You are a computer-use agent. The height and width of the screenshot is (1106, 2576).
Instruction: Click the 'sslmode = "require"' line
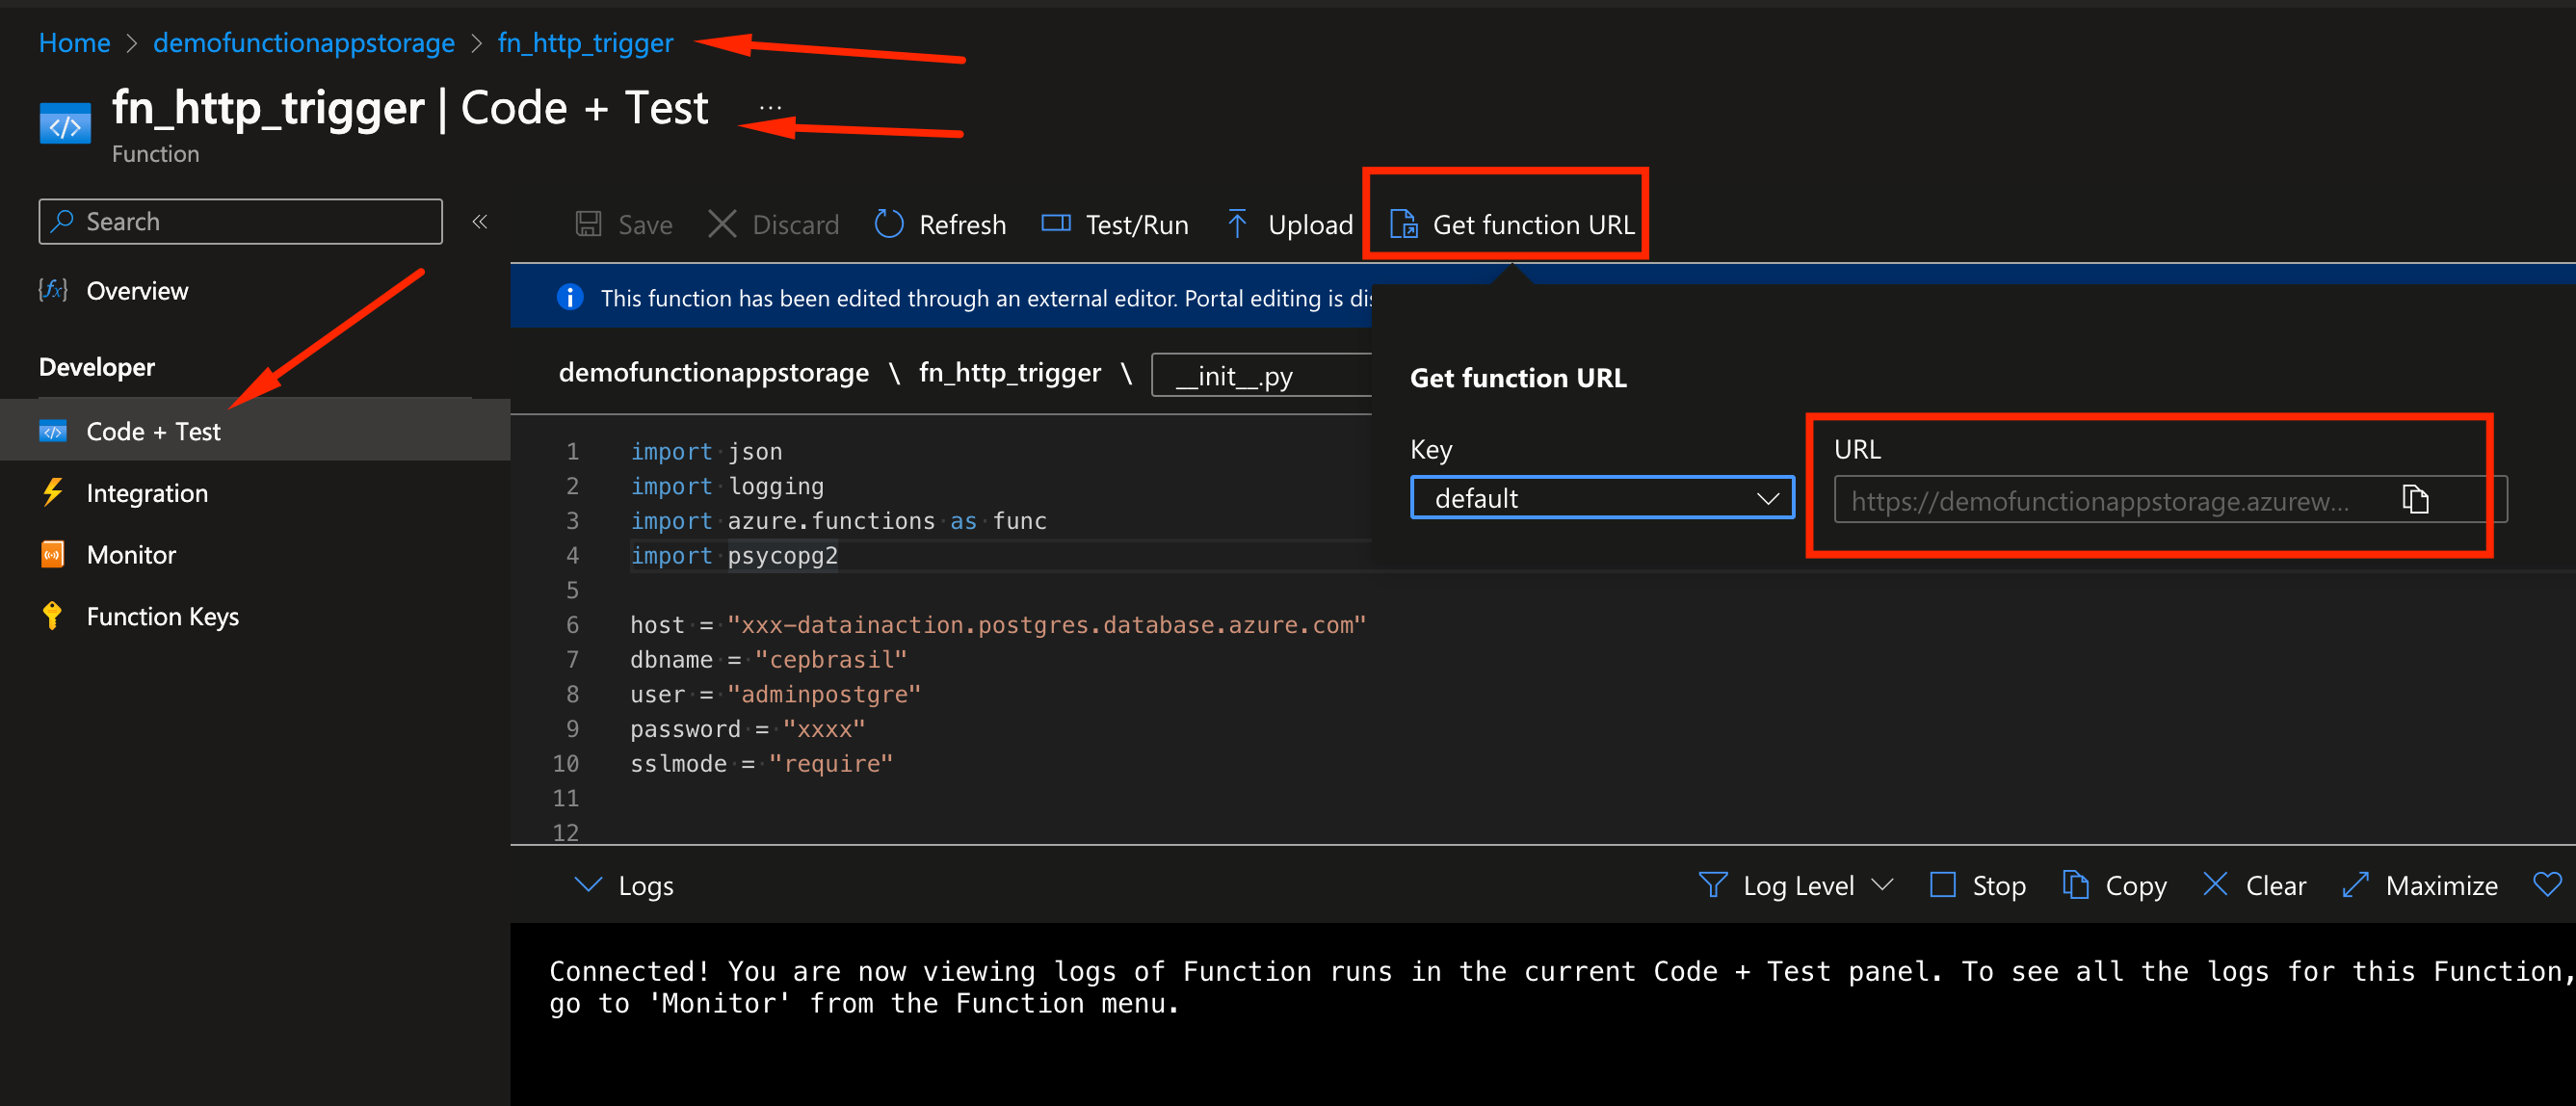coord(761,764)
